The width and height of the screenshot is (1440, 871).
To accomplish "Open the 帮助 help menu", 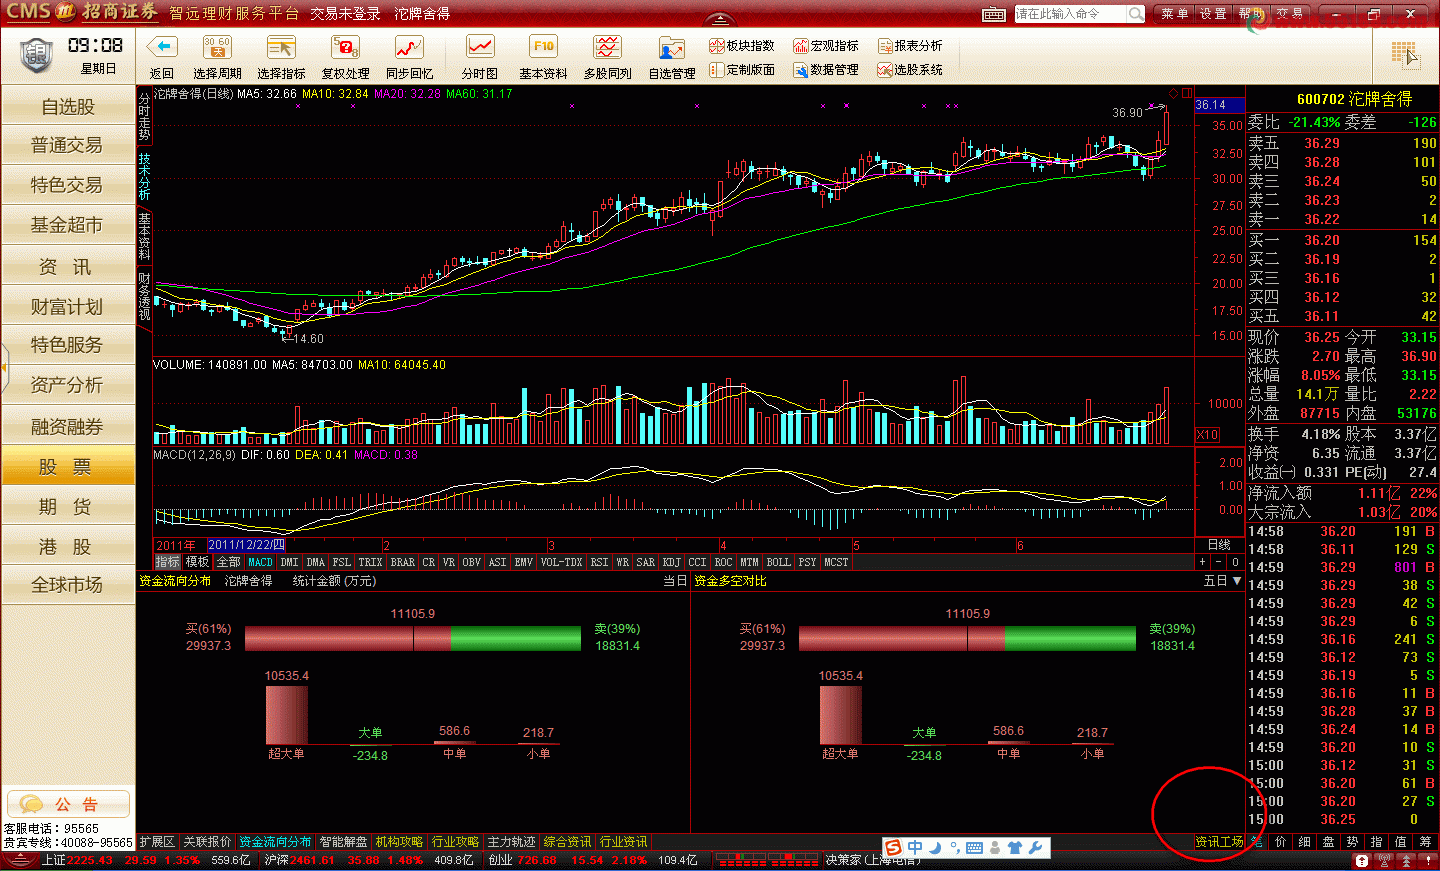I will (x=1251, y=14).
